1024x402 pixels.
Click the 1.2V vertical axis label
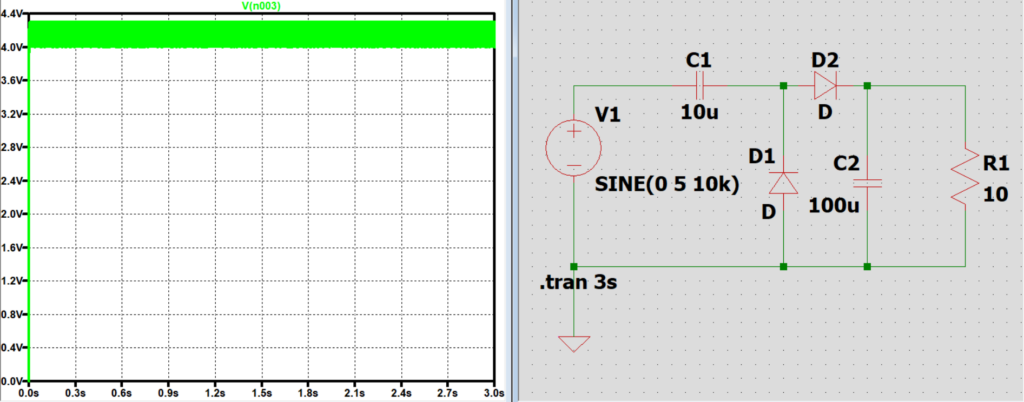(x=12, y=281)
